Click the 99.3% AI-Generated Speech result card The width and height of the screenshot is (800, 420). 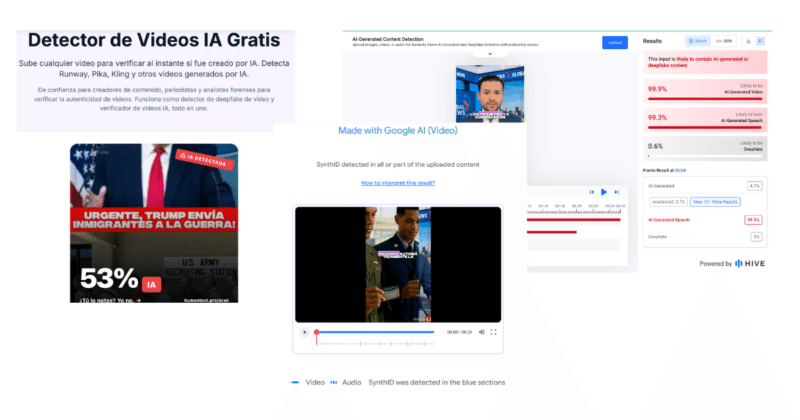pyautogui.click(x=705, y=119)
